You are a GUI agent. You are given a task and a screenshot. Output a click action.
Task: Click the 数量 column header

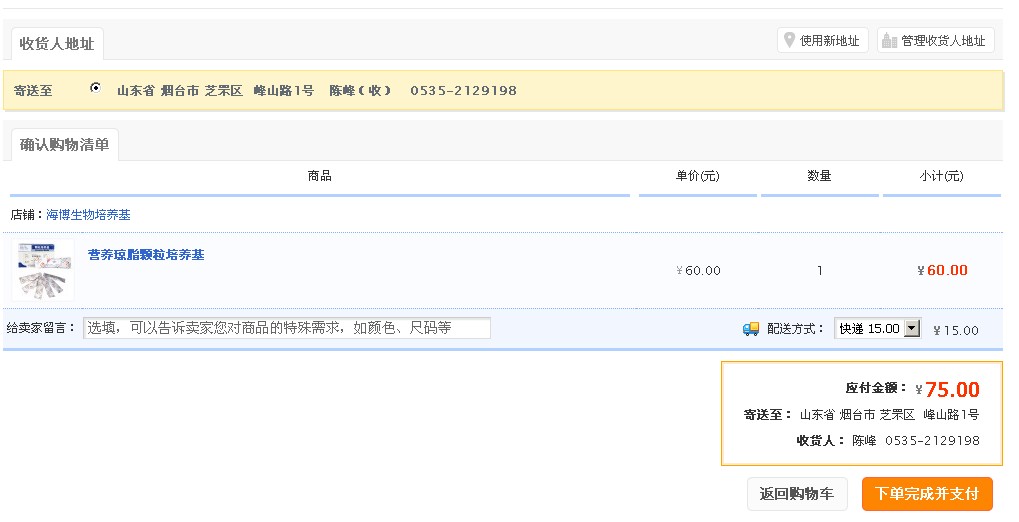[x=819, y=176]
